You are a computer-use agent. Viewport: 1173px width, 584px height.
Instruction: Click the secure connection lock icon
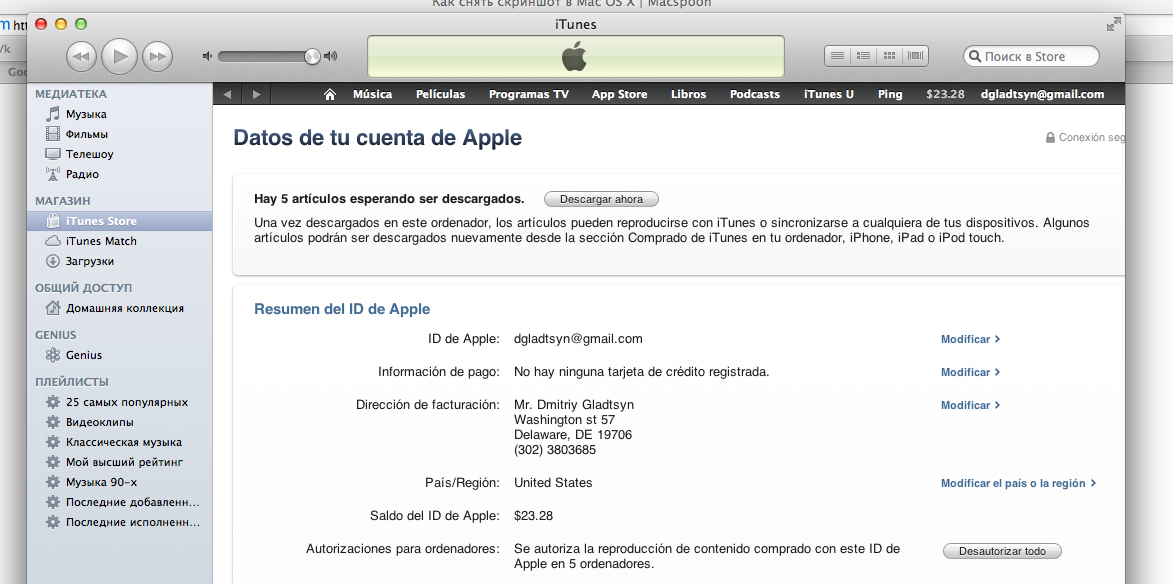point(1050,138)
